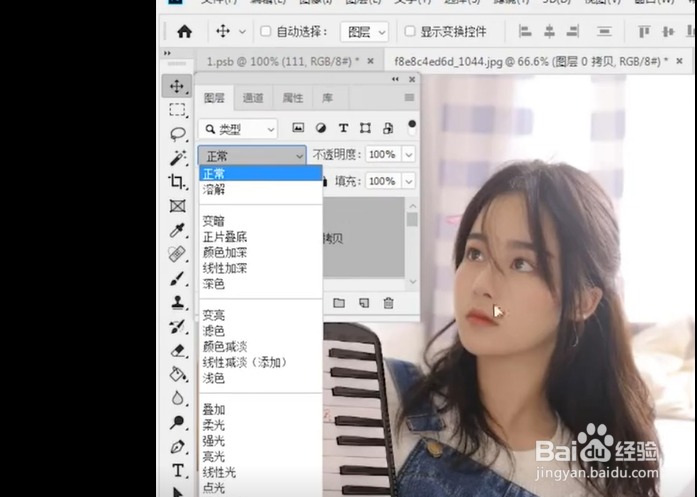Click the distribute icon with three horizontal bars
Screen dimensions: 697x497
pyautogui.click(x=604, y=32)
